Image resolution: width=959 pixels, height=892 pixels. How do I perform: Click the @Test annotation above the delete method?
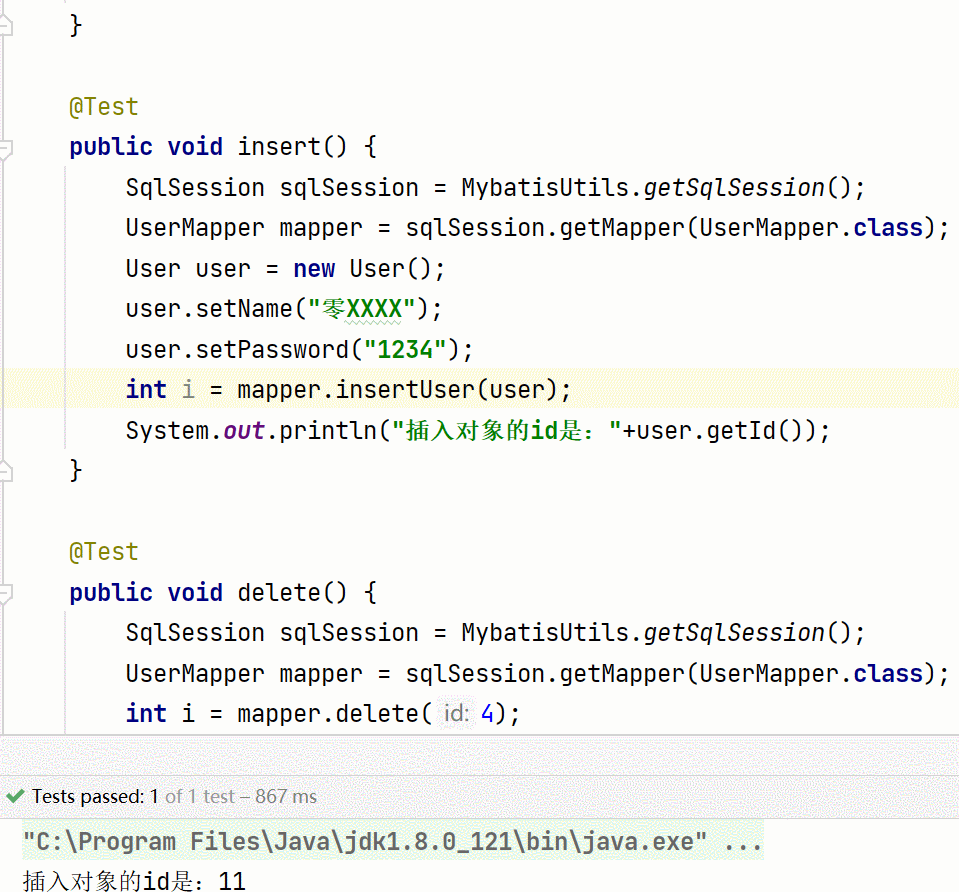pos(104,552)
